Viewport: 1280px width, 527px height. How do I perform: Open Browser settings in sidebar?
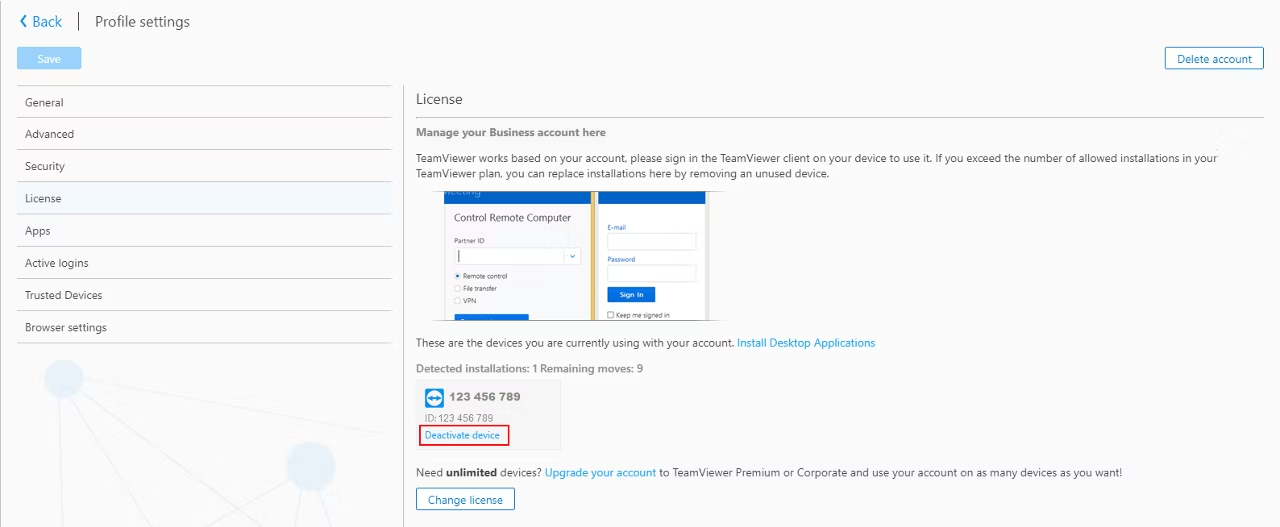[x=204, y=327]
